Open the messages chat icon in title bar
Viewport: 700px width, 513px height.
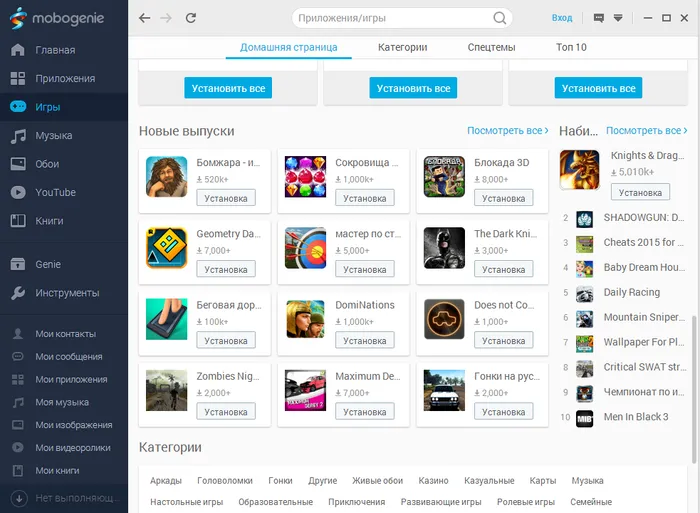click(599, 18)
